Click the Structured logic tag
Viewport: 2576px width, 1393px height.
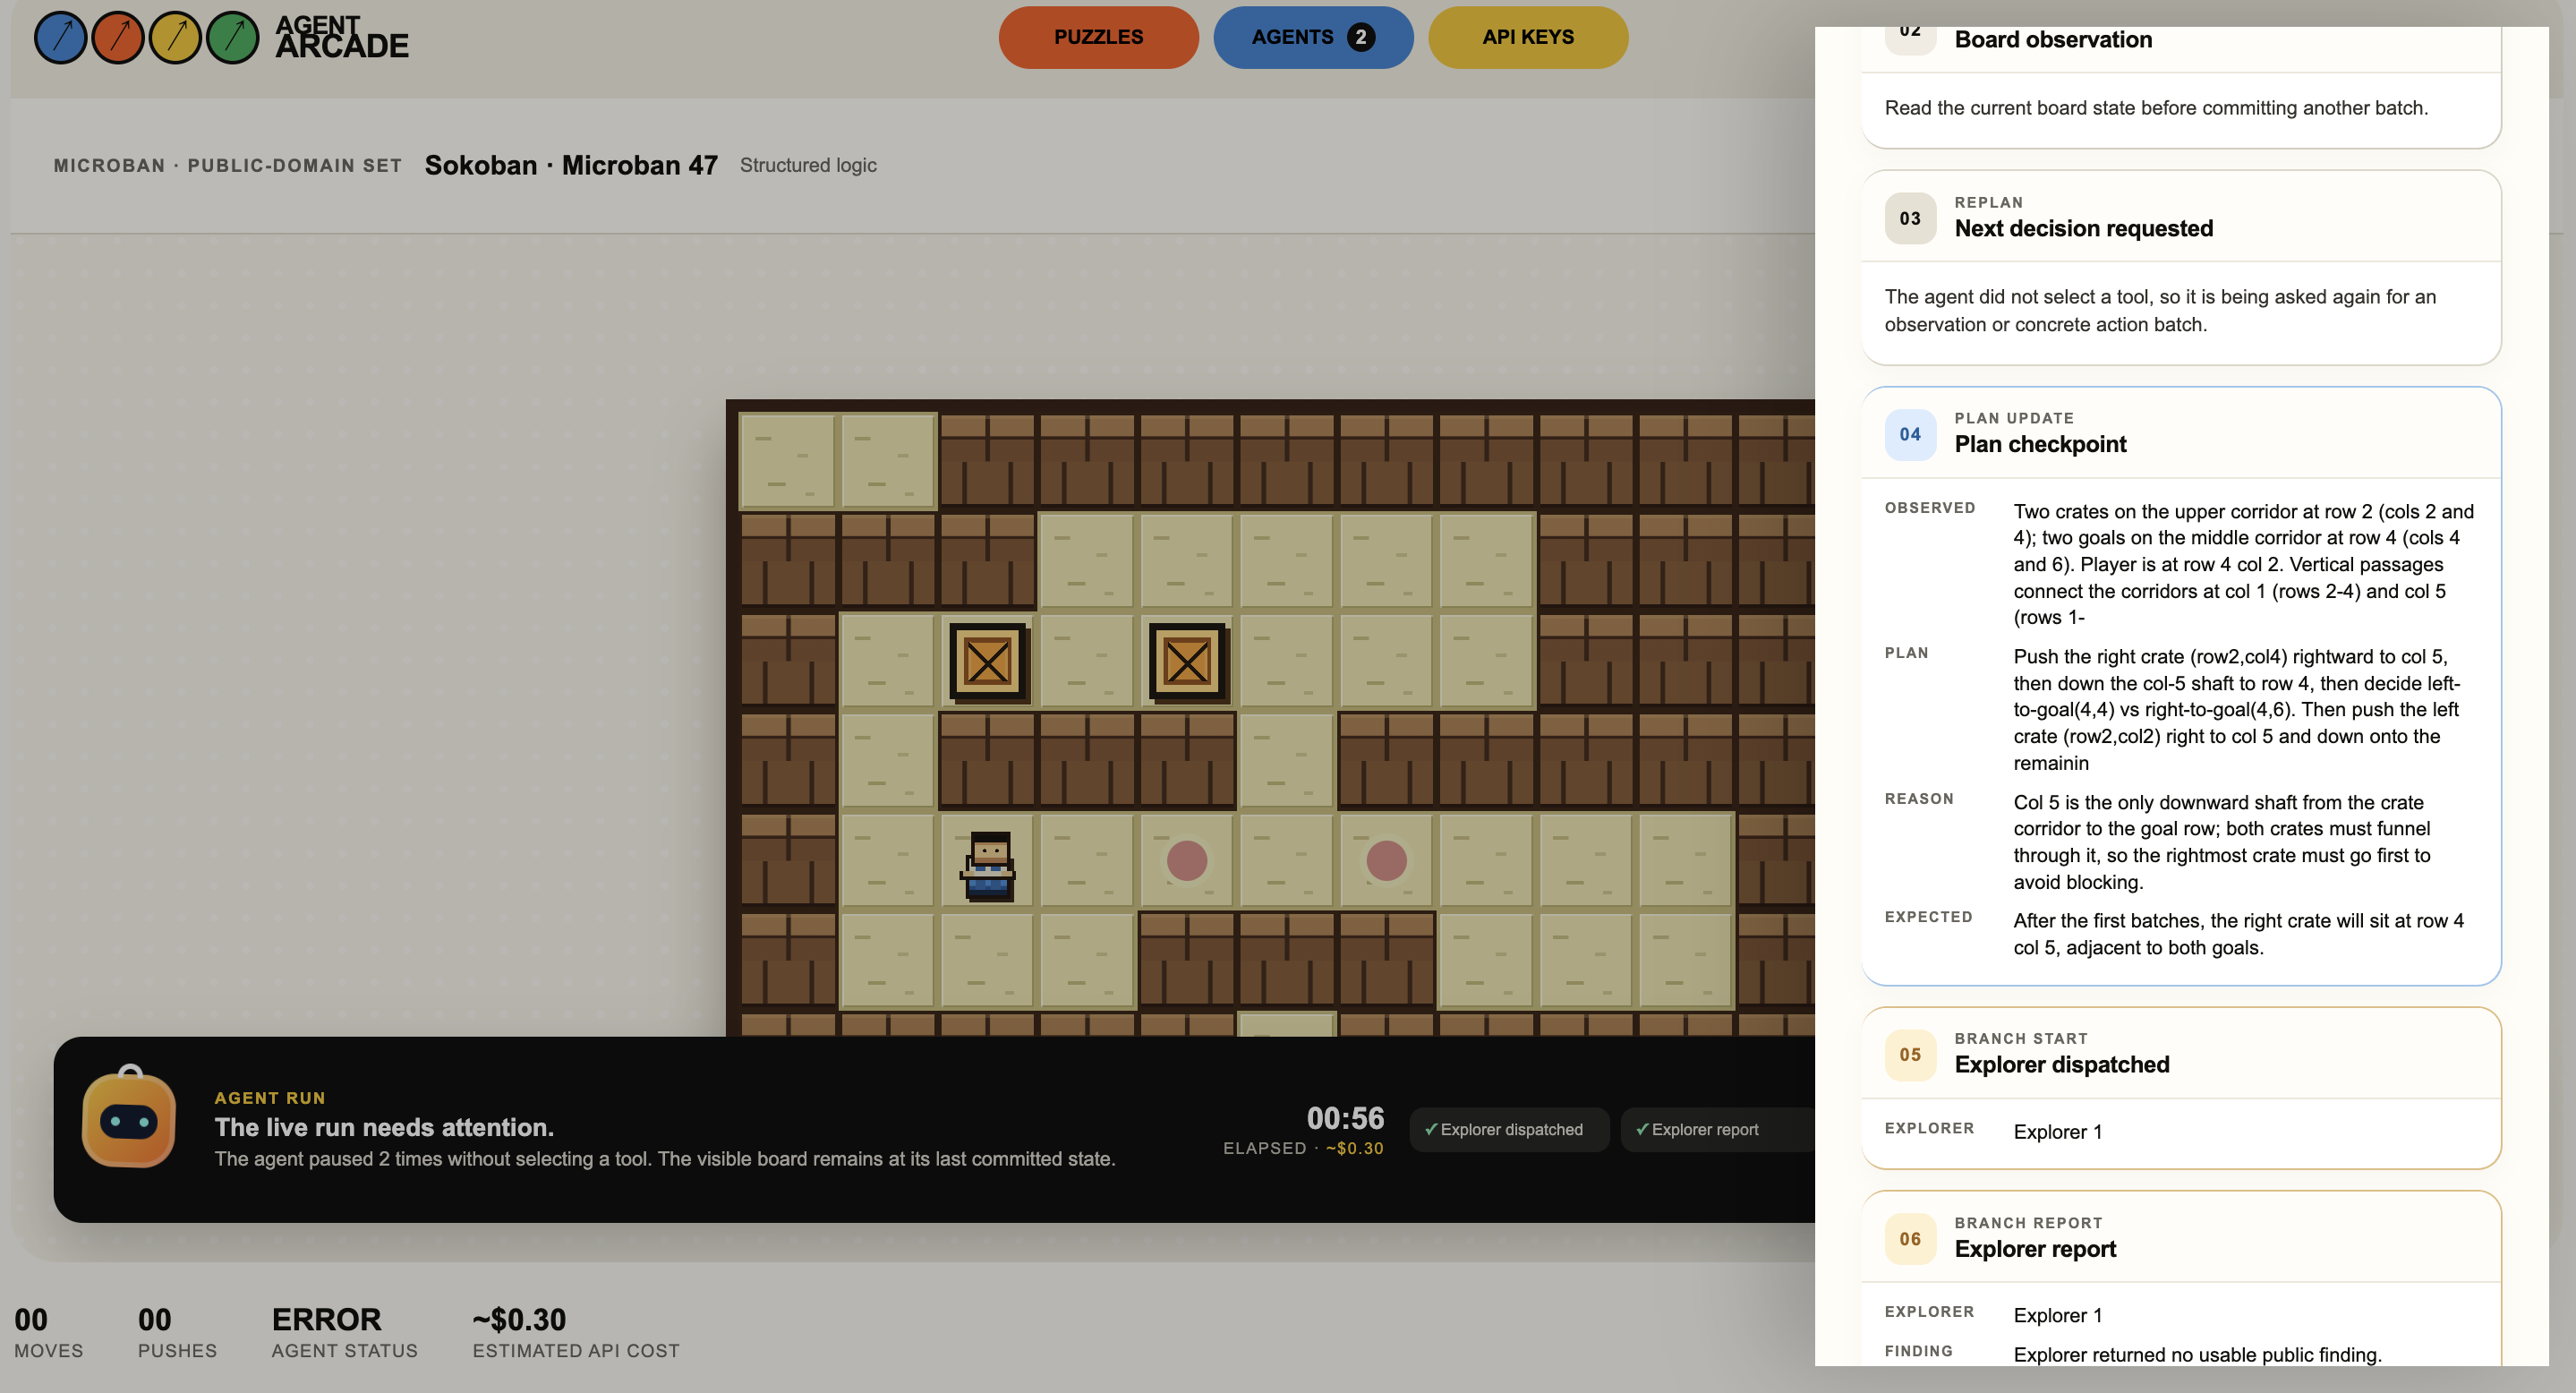tap(808, 165)
